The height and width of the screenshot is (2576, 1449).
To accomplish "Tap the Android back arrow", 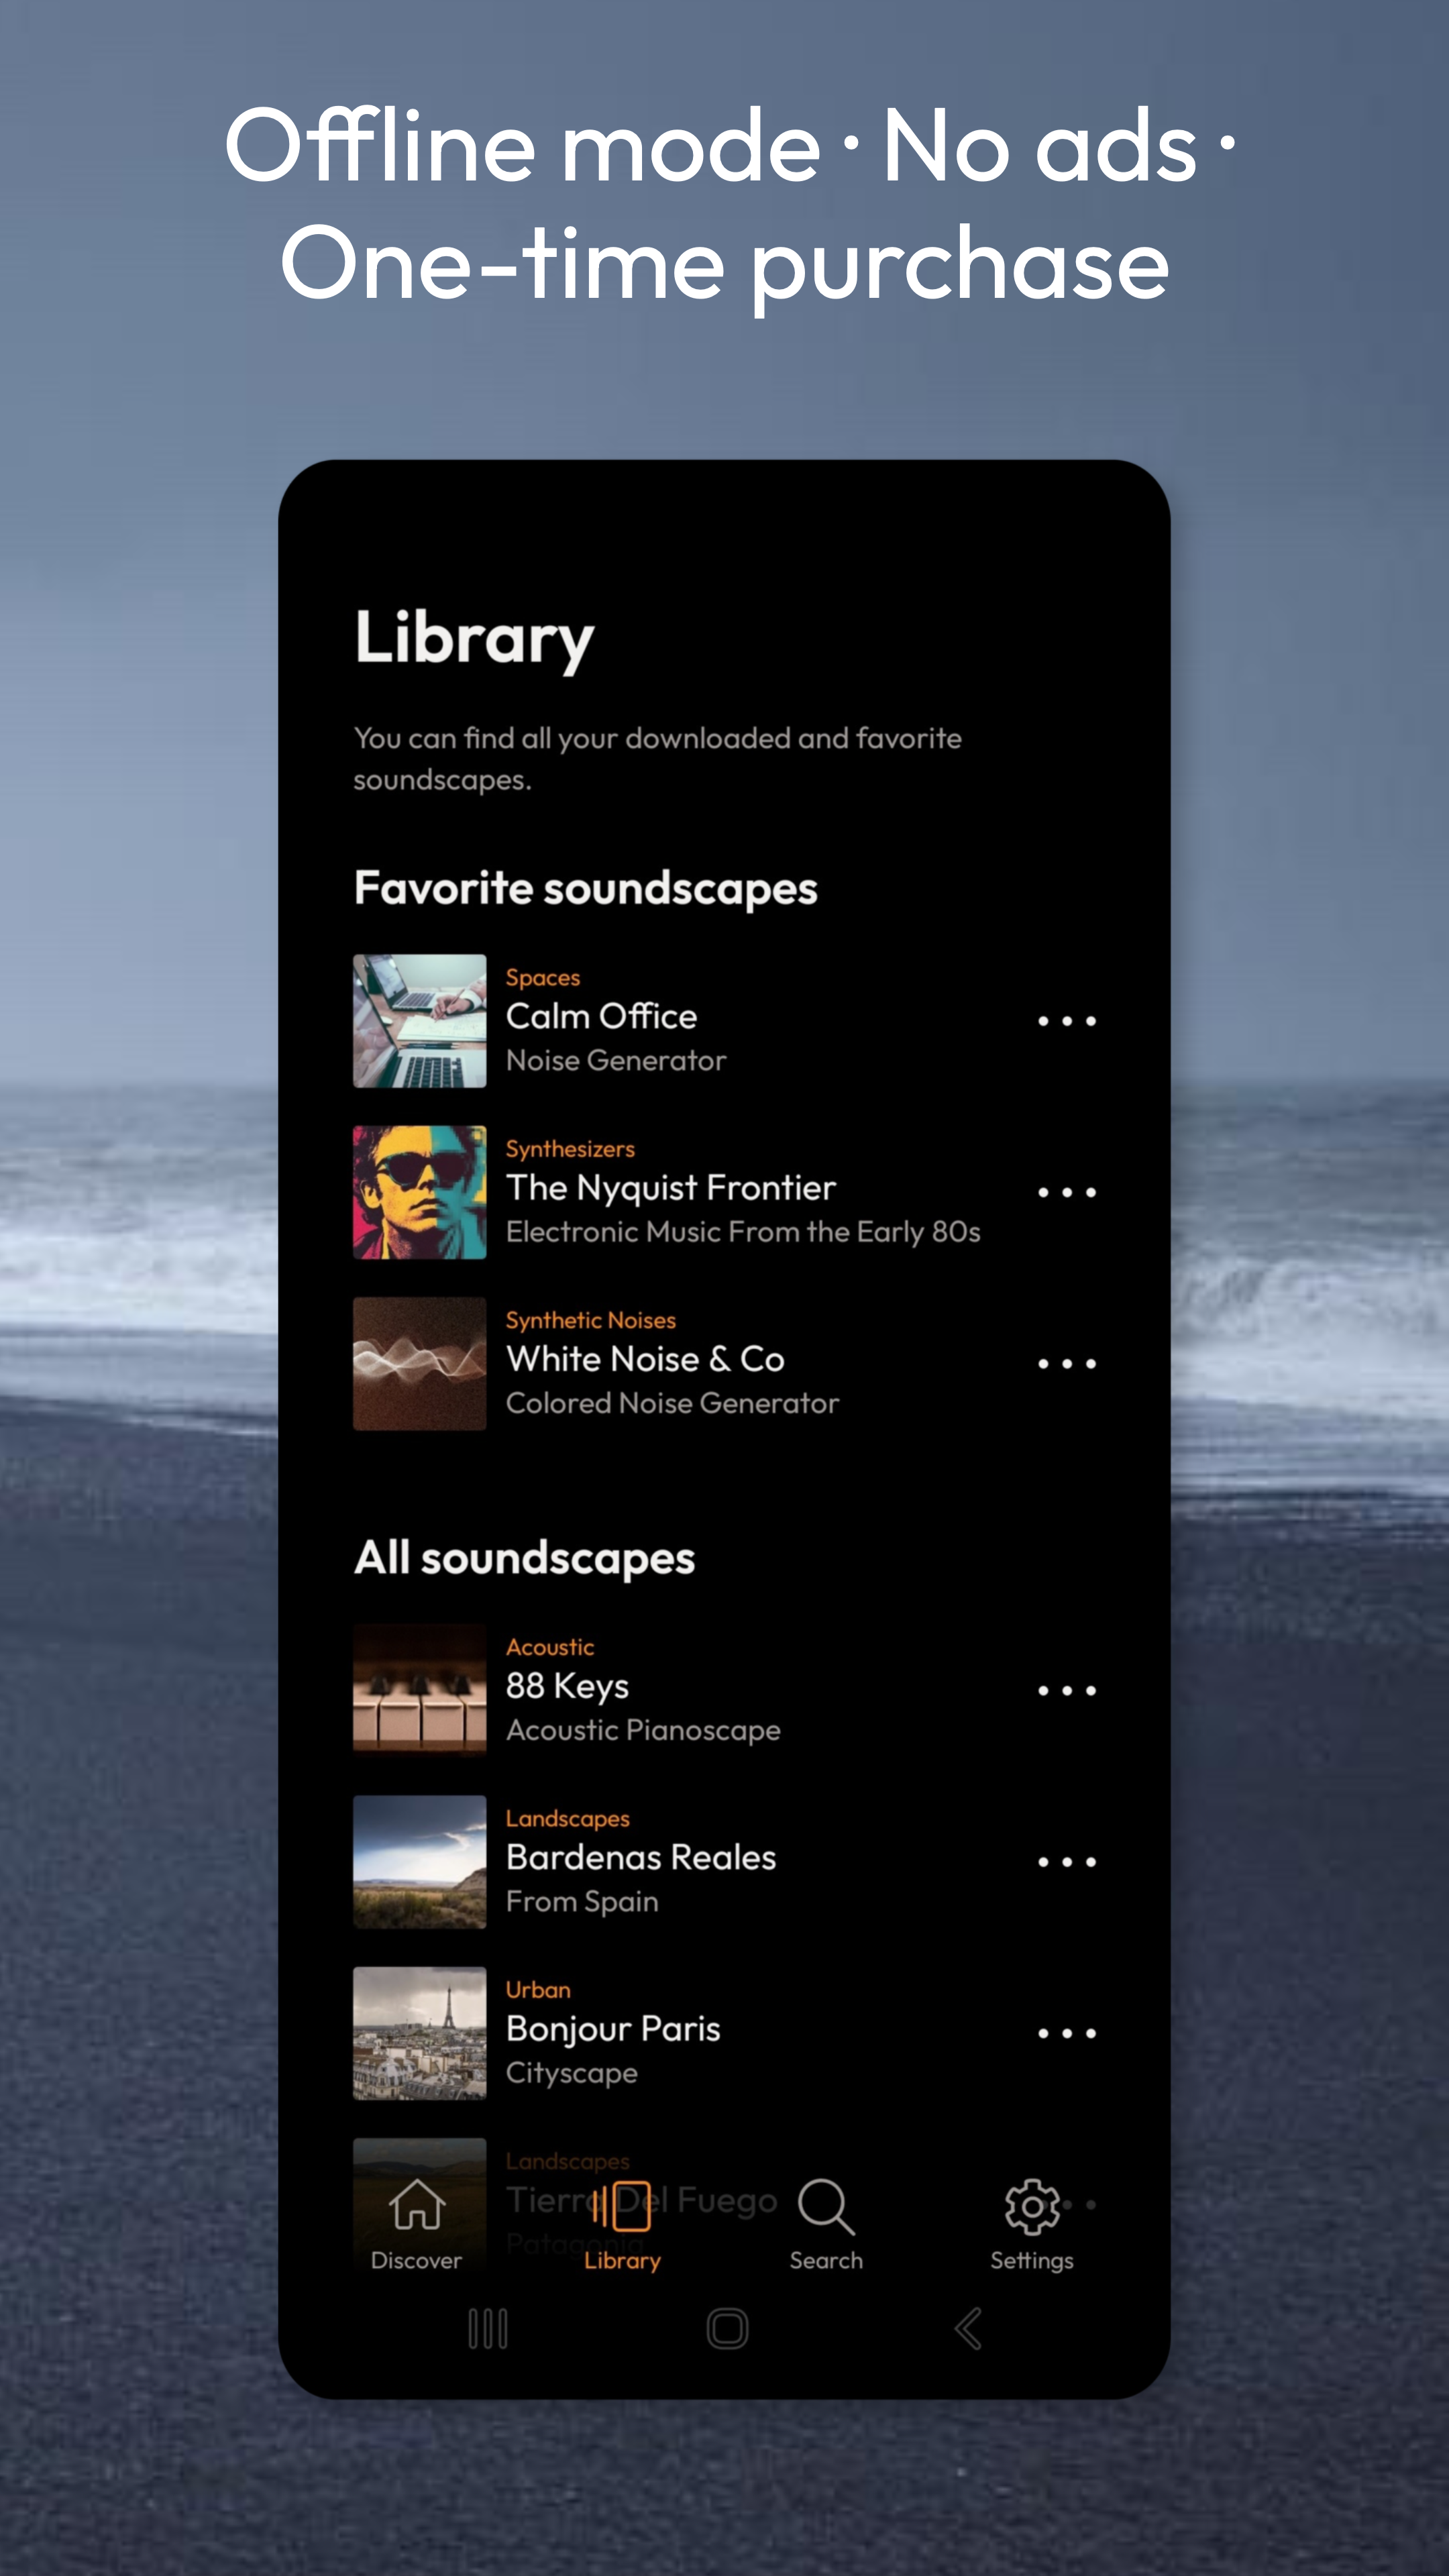I will [967, 2329].
